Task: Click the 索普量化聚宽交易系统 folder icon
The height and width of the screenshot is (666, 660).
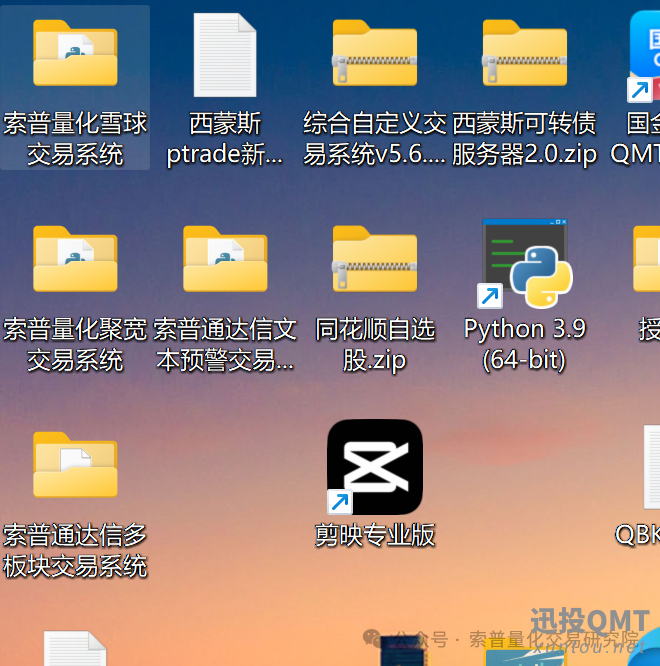Action: point(75,259)
